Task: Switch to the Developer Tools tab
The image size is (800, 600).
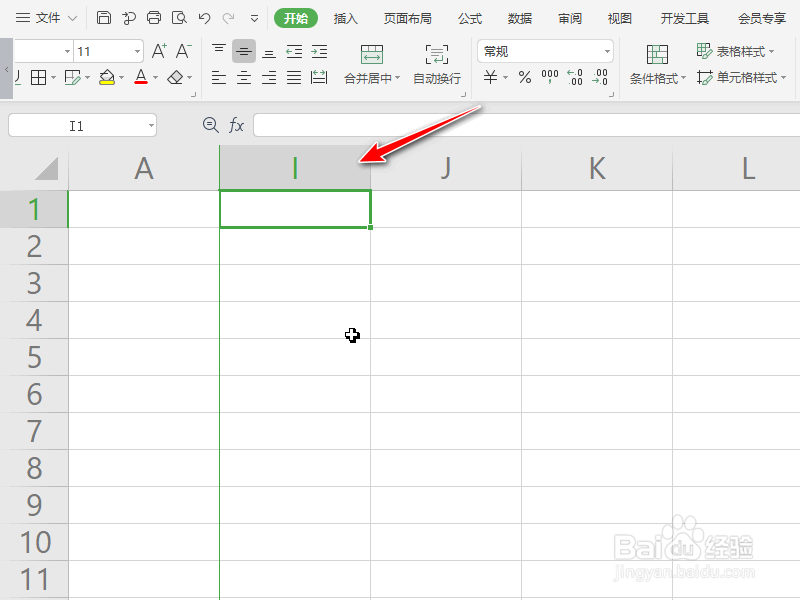Action: click(685, 18)
